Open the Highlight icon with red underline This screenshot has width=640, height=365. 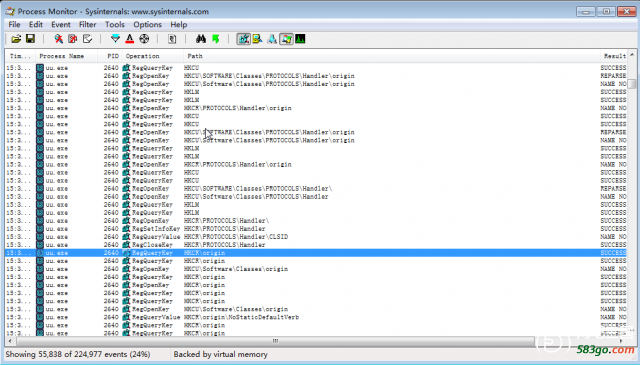click(x=129, y=39)
